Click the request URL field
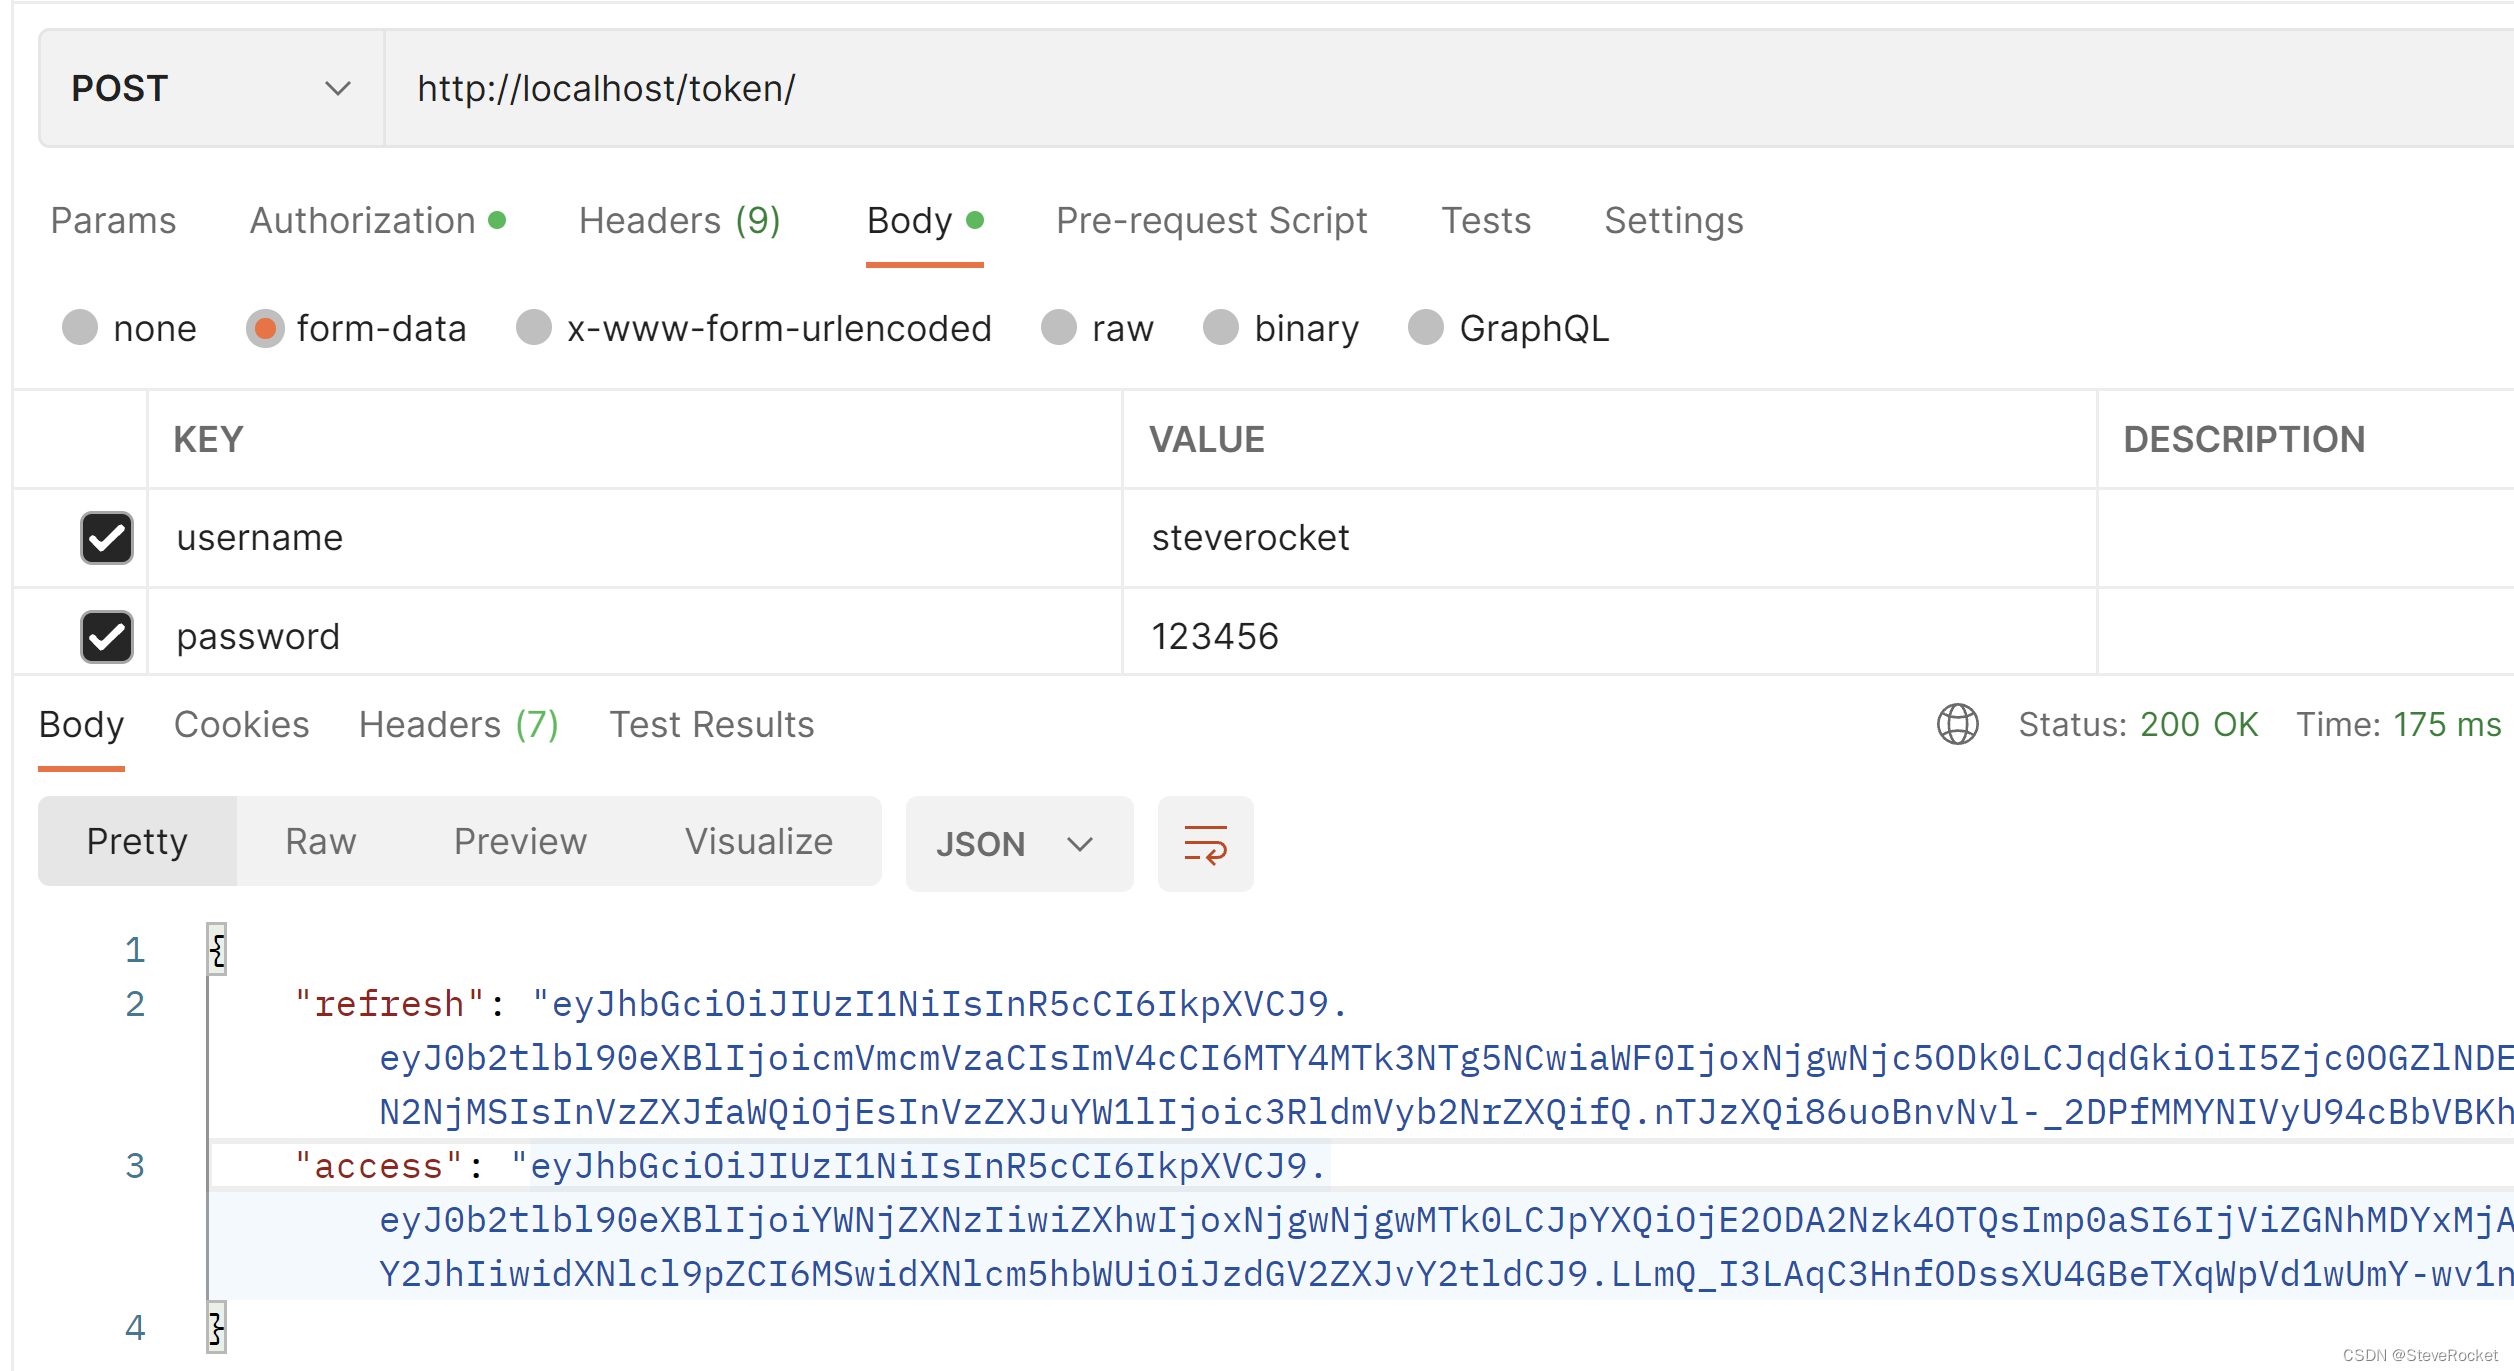2514x1371 pixels. coord(900,88)
